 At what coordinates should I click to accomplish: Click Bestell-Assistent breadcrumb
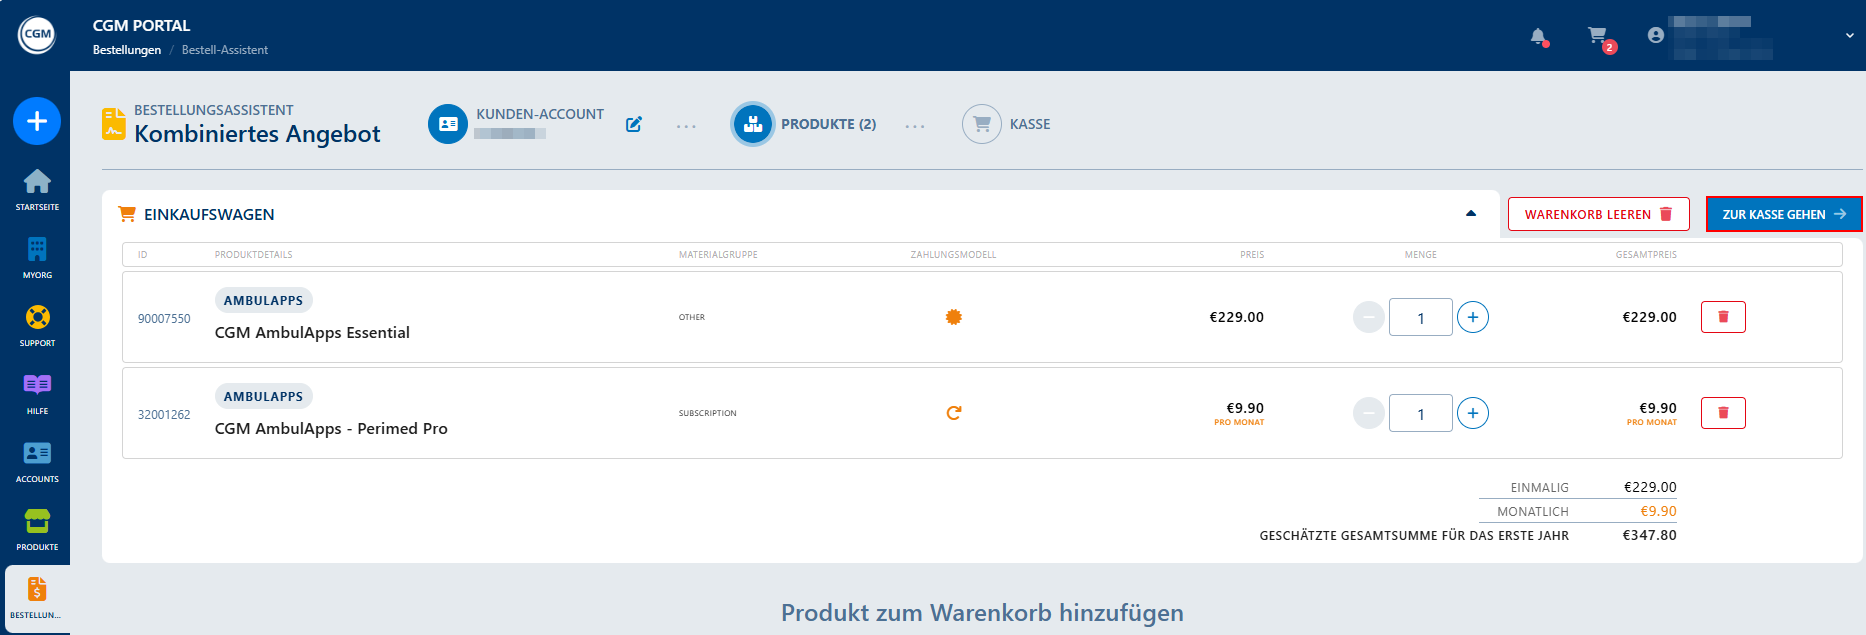pyautogui.click(x=225, y=50)
